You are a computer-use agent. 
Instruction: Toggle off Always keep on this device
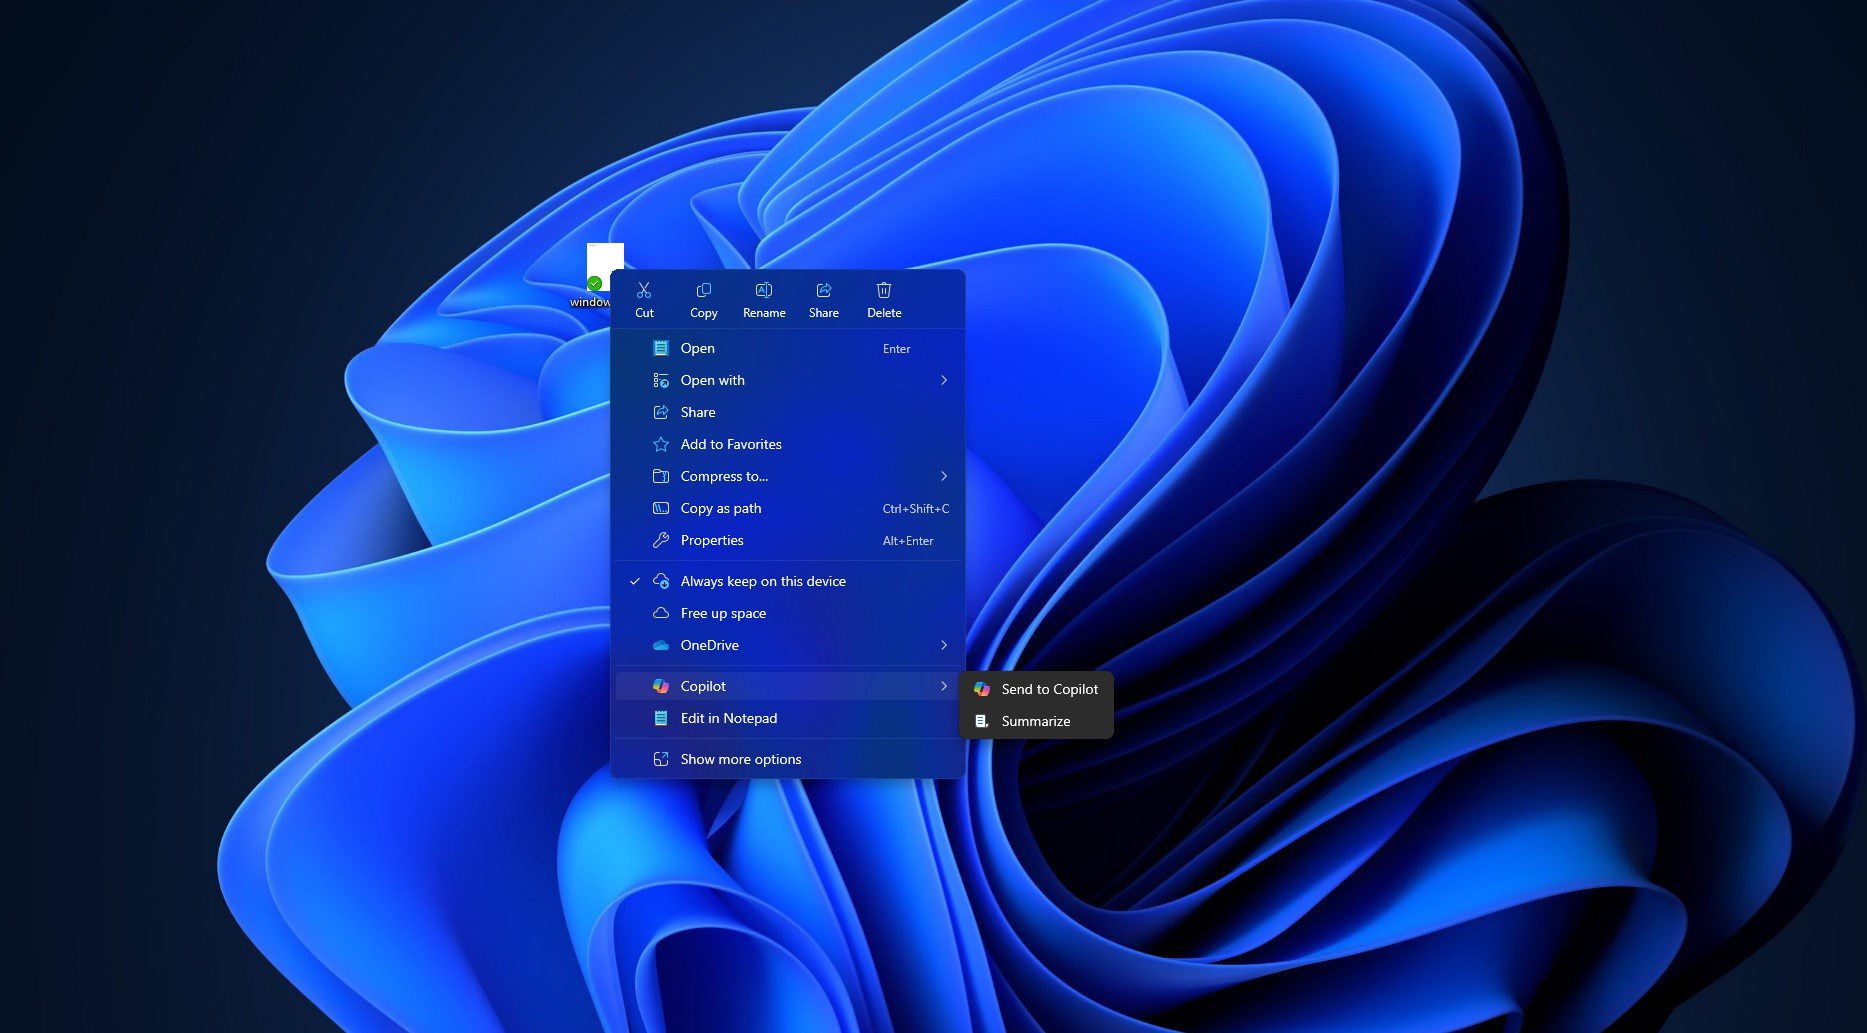pyautogui.click(x=762, y=581)
